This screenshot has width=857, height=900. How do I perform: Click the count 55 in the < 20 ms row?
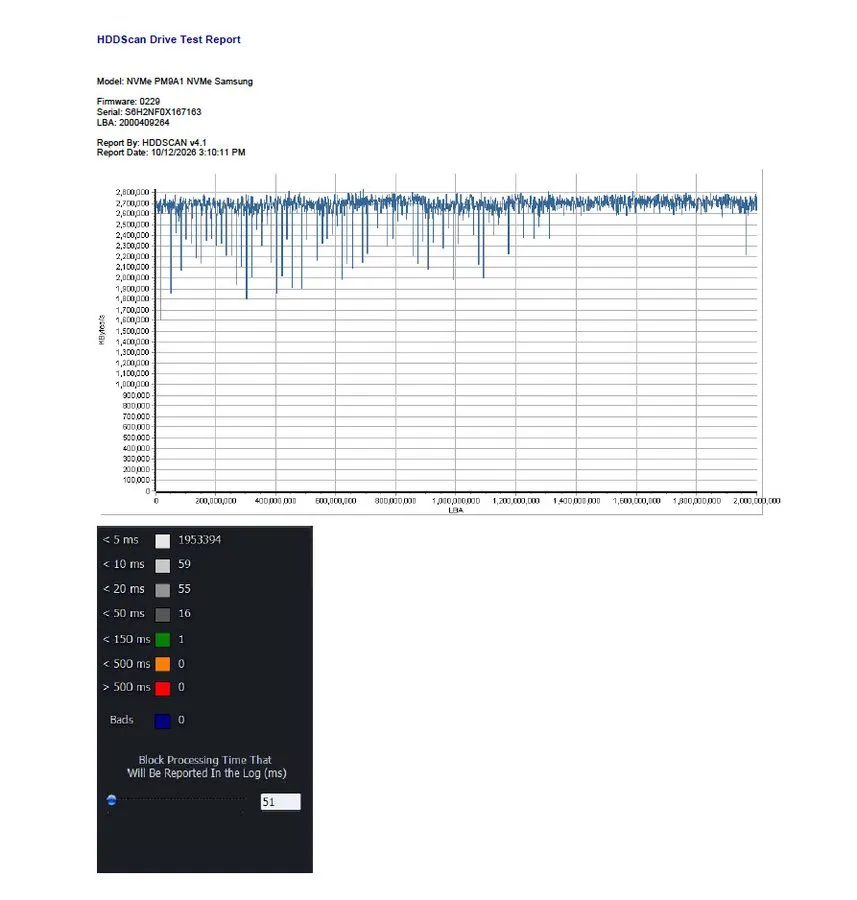184,589
